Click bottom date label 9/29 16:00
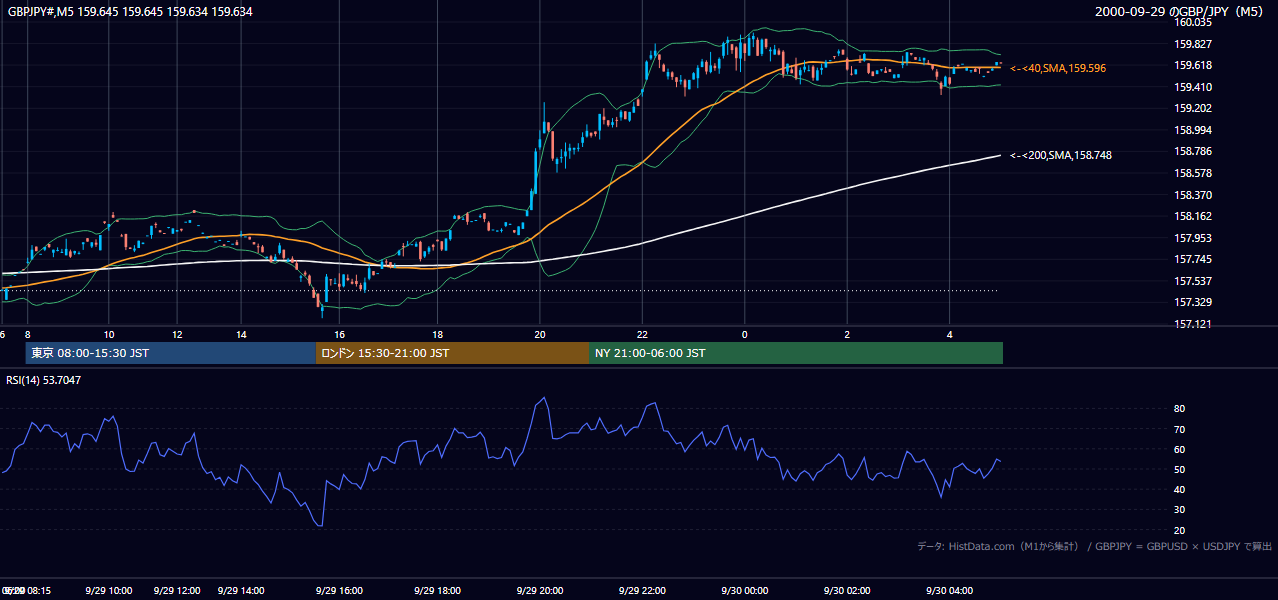1278x600 pixels. tap(340, 591)
